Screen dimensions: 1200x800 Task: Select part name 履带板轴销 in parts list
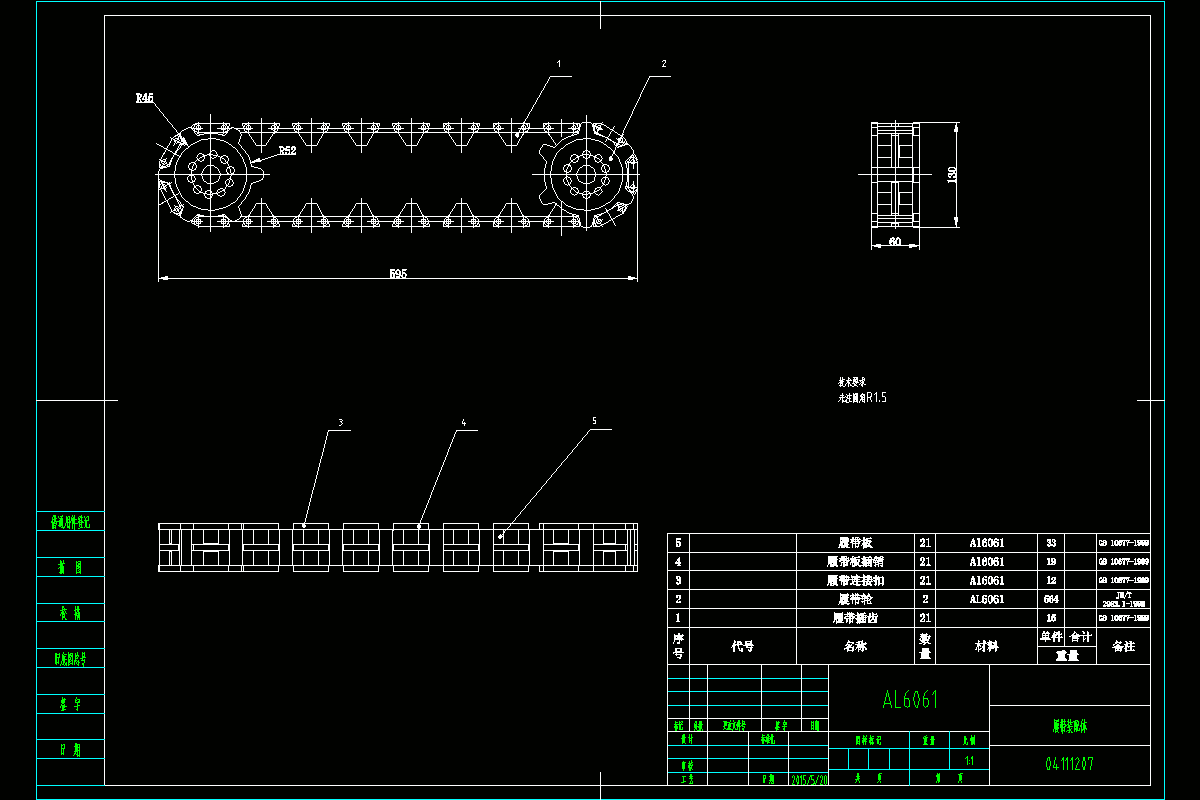855,561
